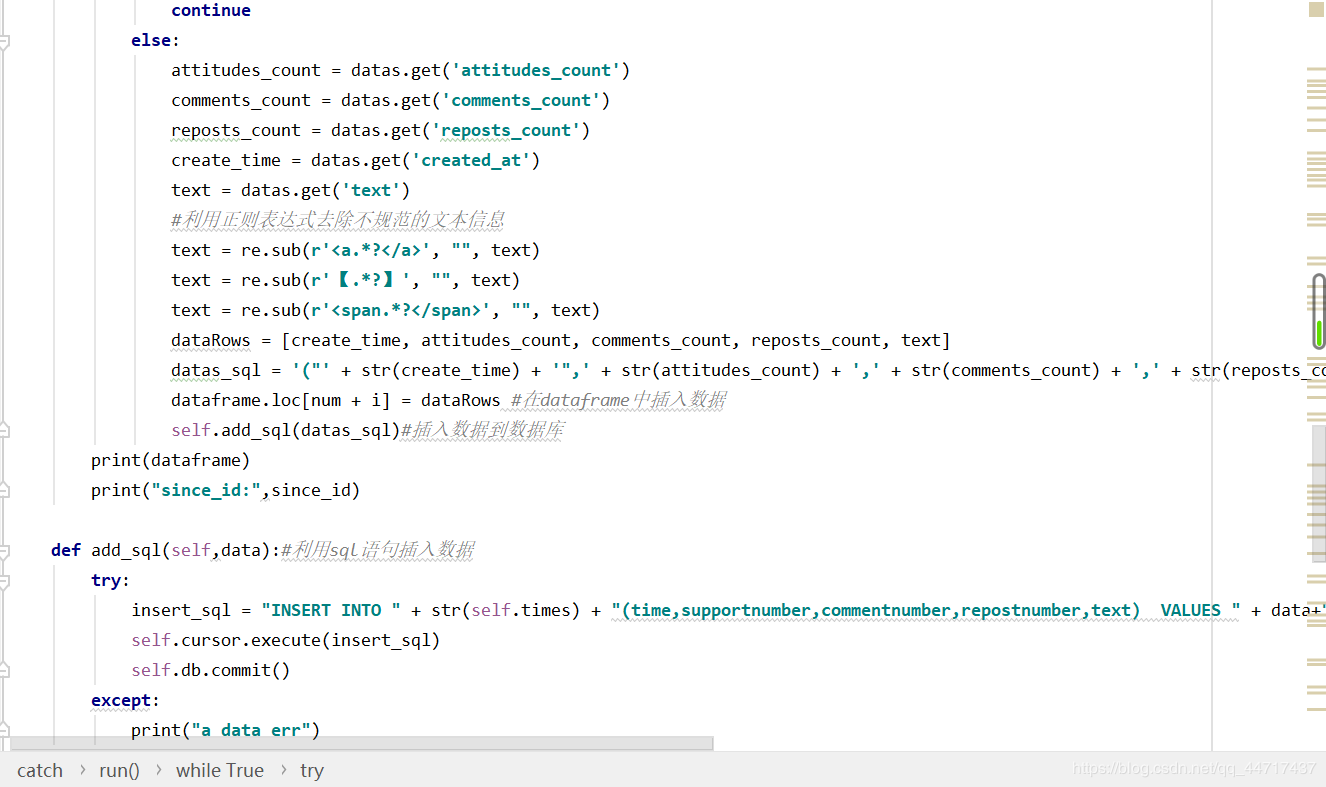Viewport: 1326px width, 787px height.
Task: Click the 'created_at' string literal
Action: click(471, 160)
